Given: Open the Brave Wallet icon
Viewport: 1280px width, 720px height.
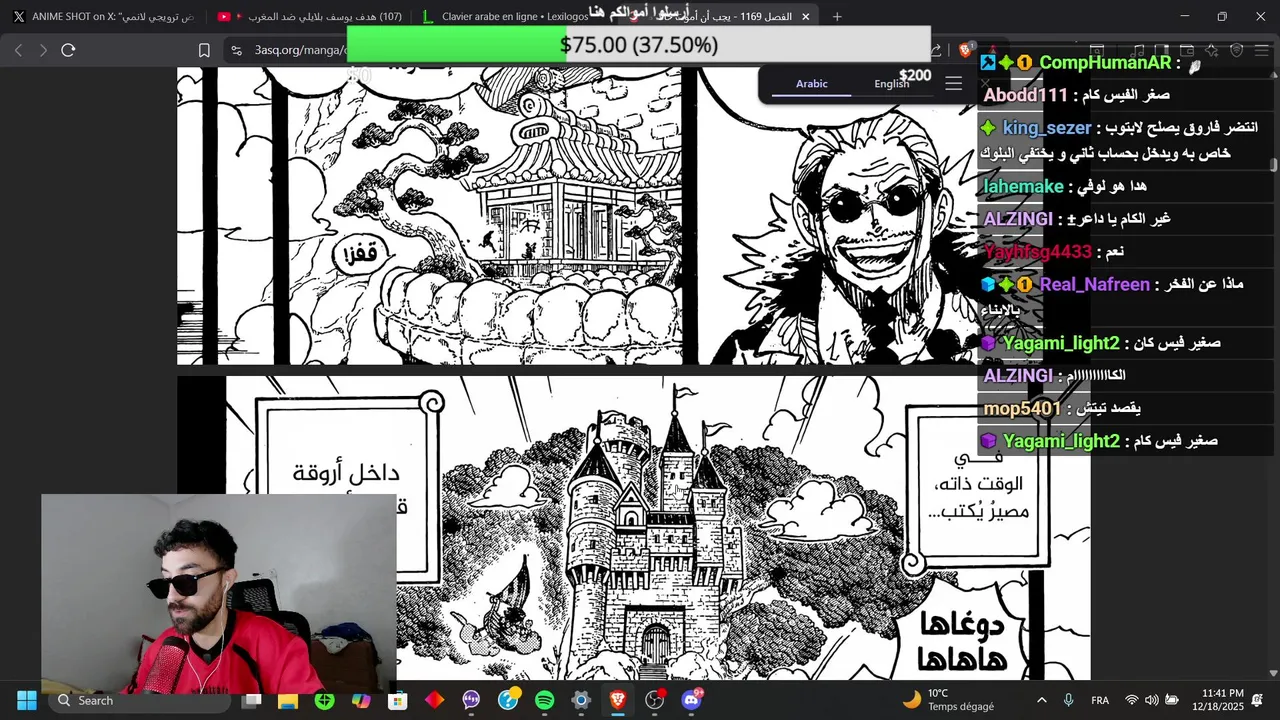Looking at the screenshot, I should coord(1186,50).
